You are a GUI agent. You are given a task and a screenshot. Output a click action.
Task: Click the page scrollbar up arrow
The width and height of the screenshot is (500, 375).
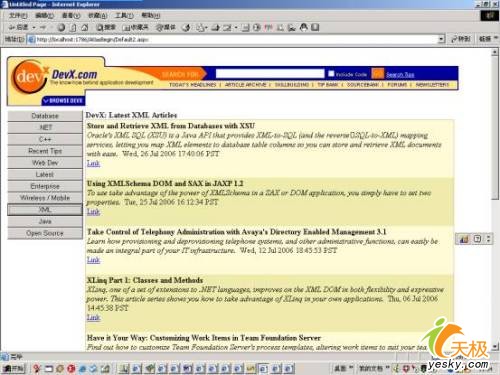tap(495, 52)
